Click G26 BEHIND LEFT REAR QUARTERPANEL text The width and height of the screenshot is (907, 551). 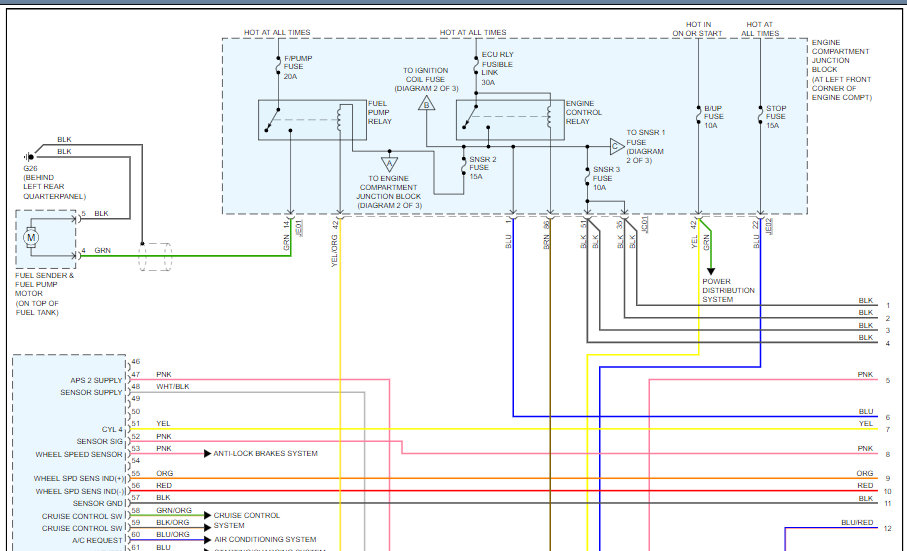coord(54,182)
